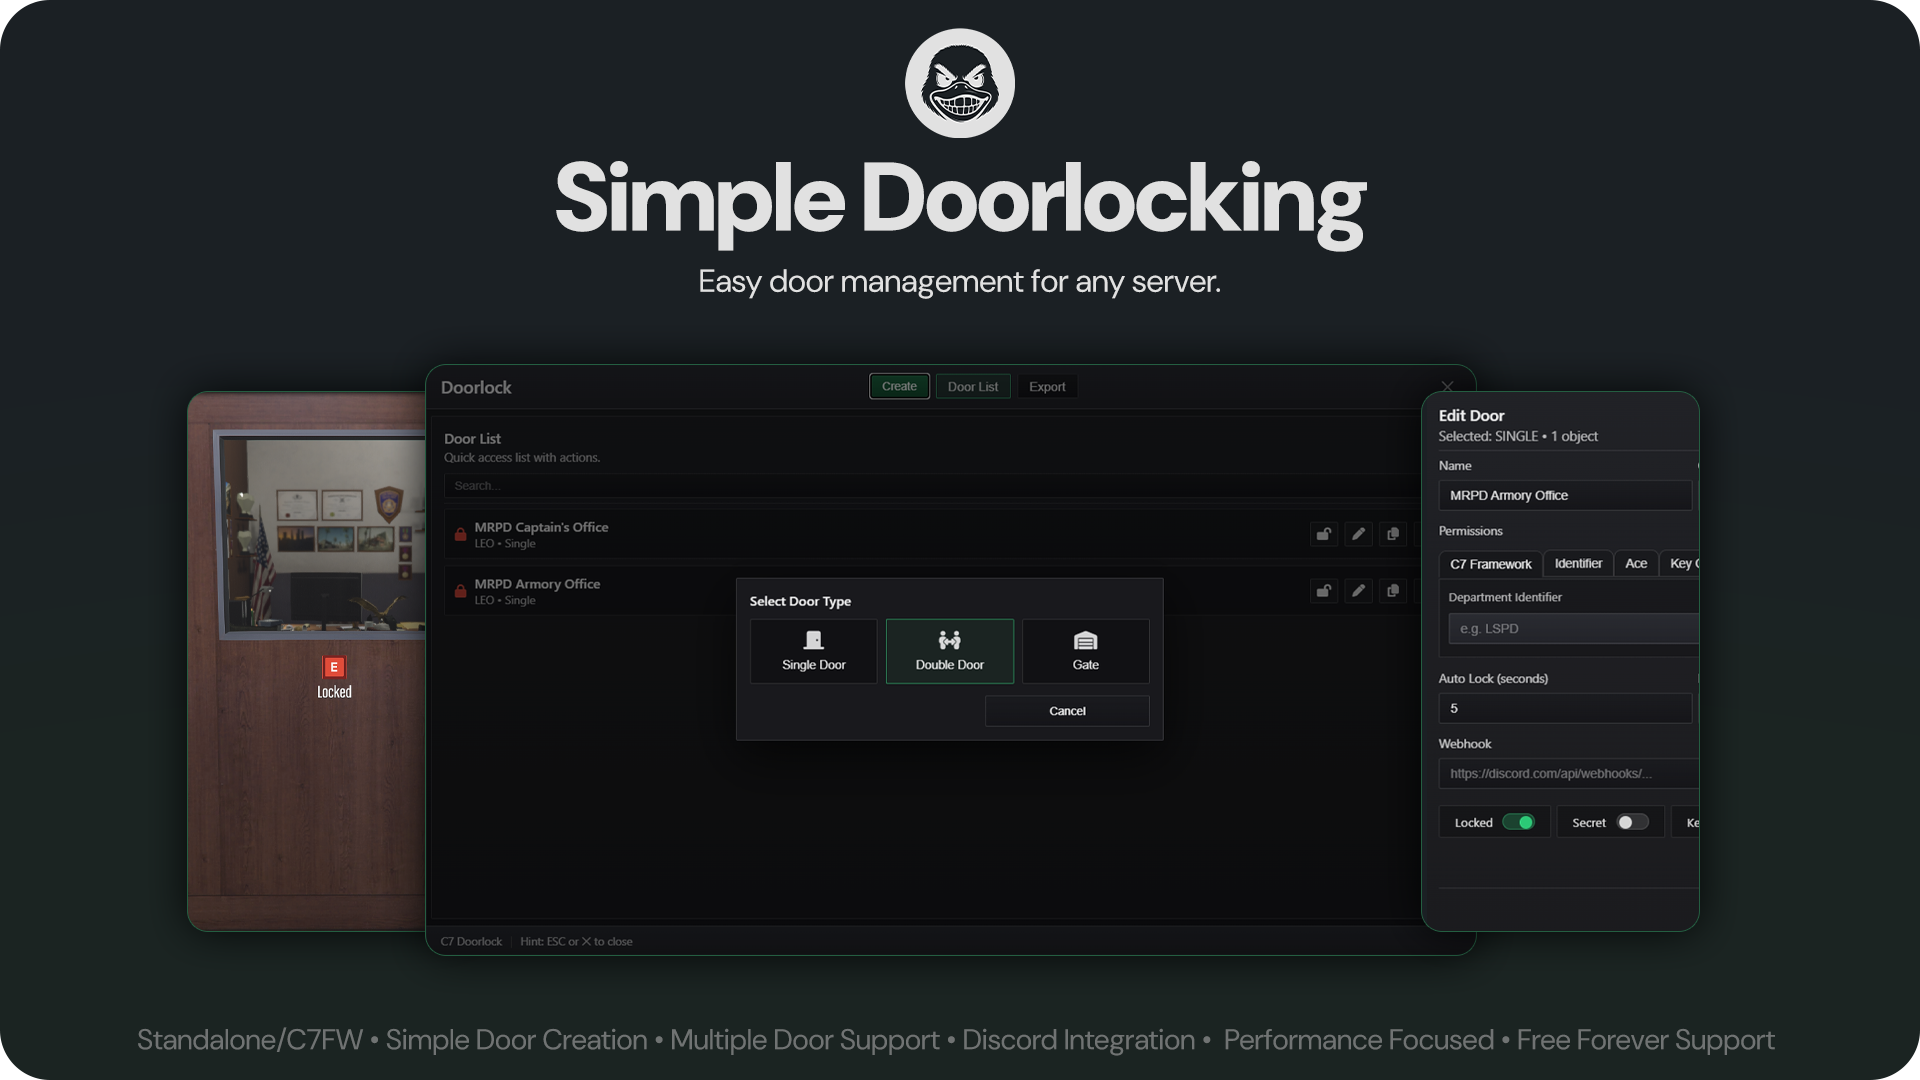The image size is (1920, 1080).
Task: Close the Doorlock window with X
Action: (x=1447, y=386)
